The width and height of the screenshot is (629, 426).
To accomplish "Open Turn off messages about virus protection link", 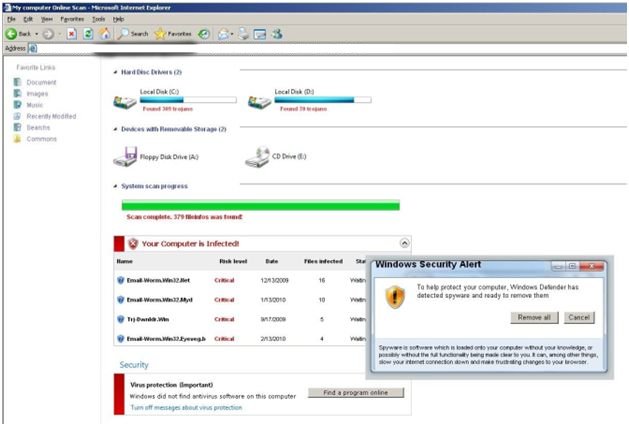I will pyautogui.click(x=186, y=408).
